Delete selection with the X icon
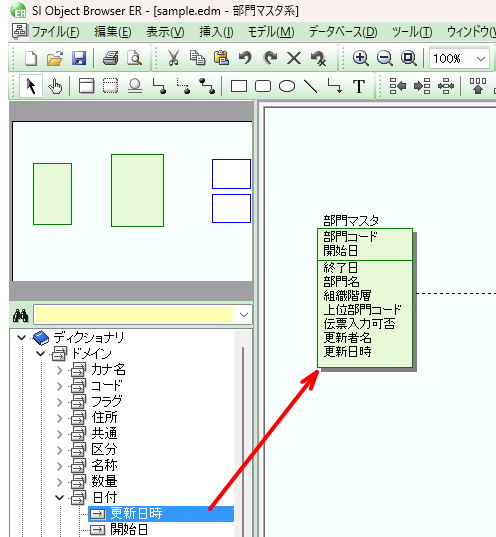Viewport: 496px width, 537px height. (x=294, y=58)
